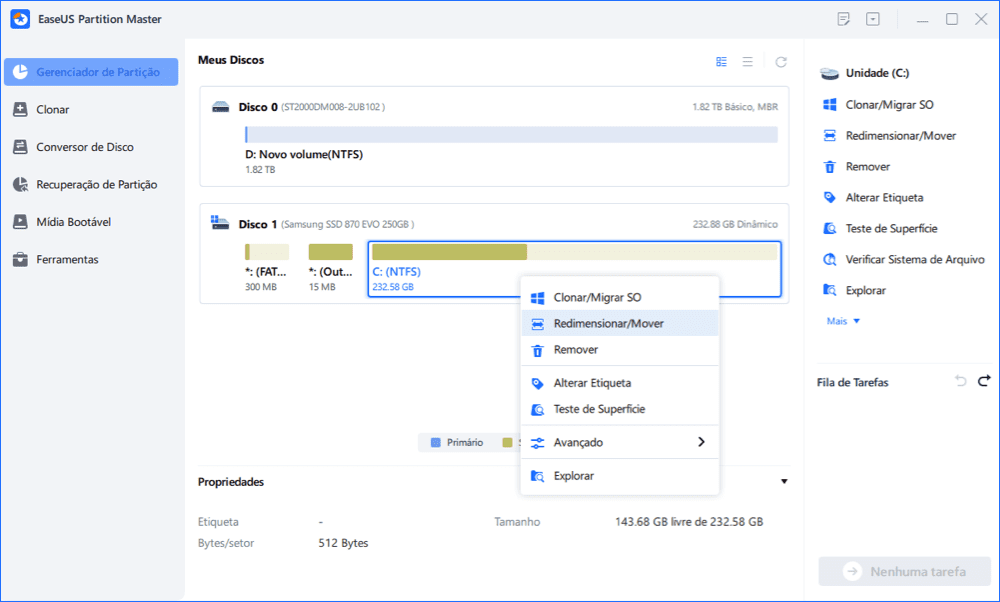Click '232.88 GB Dinâmico' disk info text
This screenshot has height=602, width=1000.
[735, 224]
